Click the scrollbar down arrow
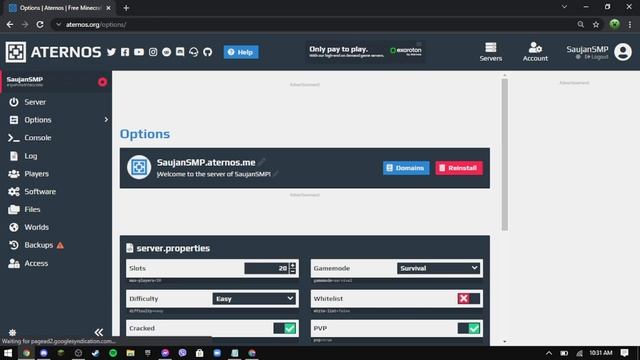The image size is (640, 360). (x=505, y=341)
